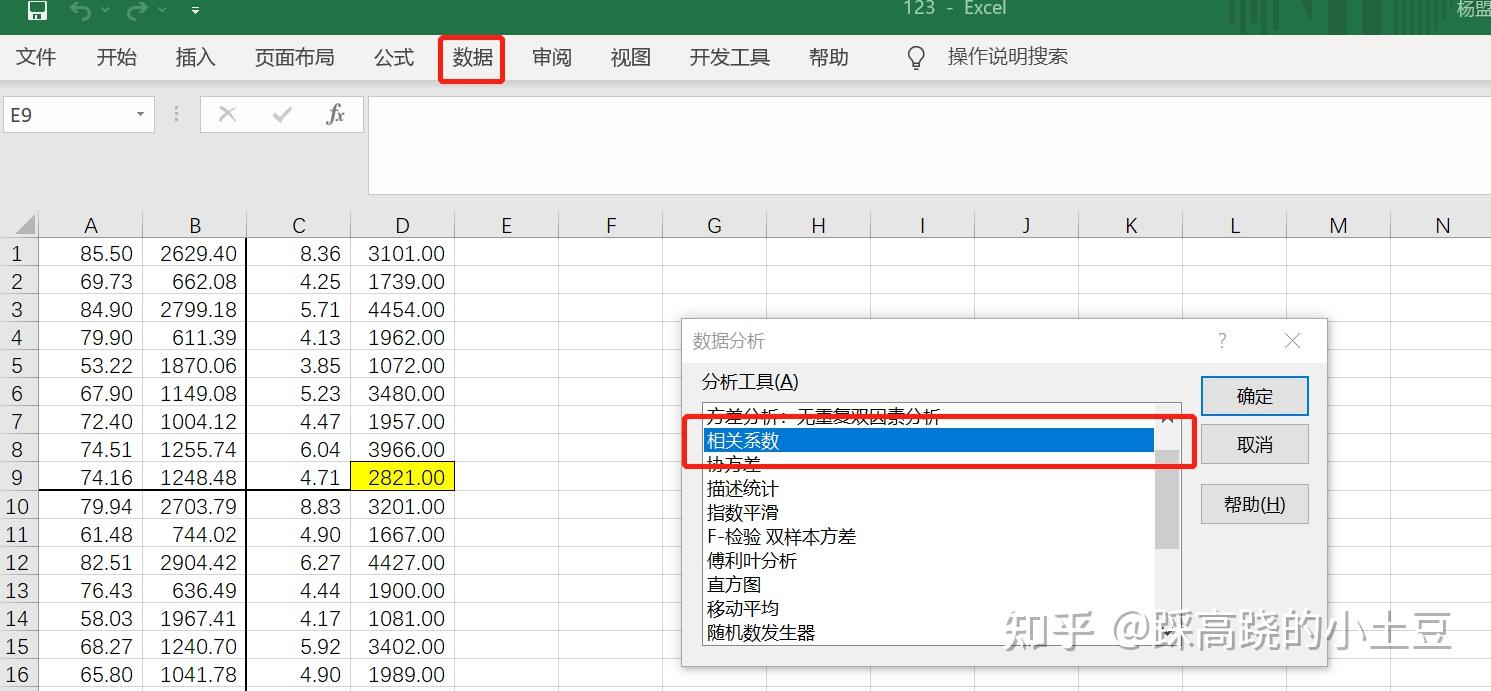Open the 文件 menu

pyautogui.click(x=37, y=57)
